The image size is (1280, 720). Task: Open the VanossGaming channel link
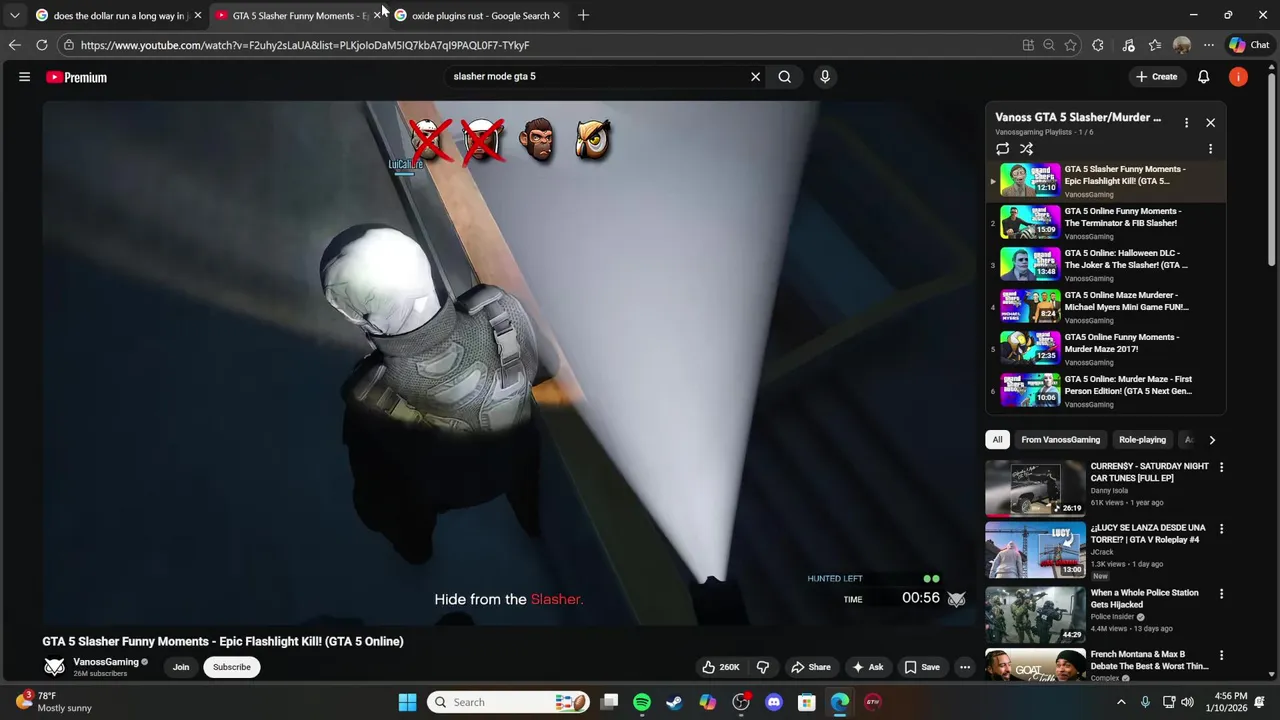105,662
